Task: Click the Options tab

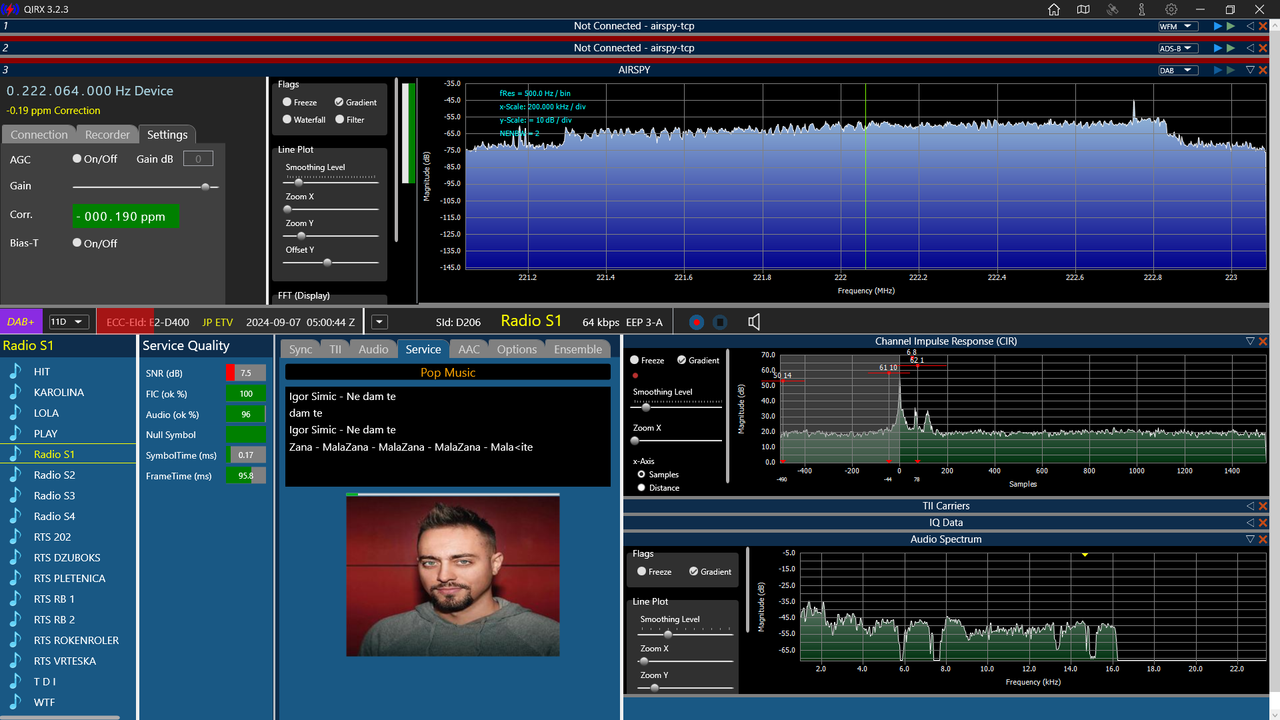Action: click(x=517, y=349)
